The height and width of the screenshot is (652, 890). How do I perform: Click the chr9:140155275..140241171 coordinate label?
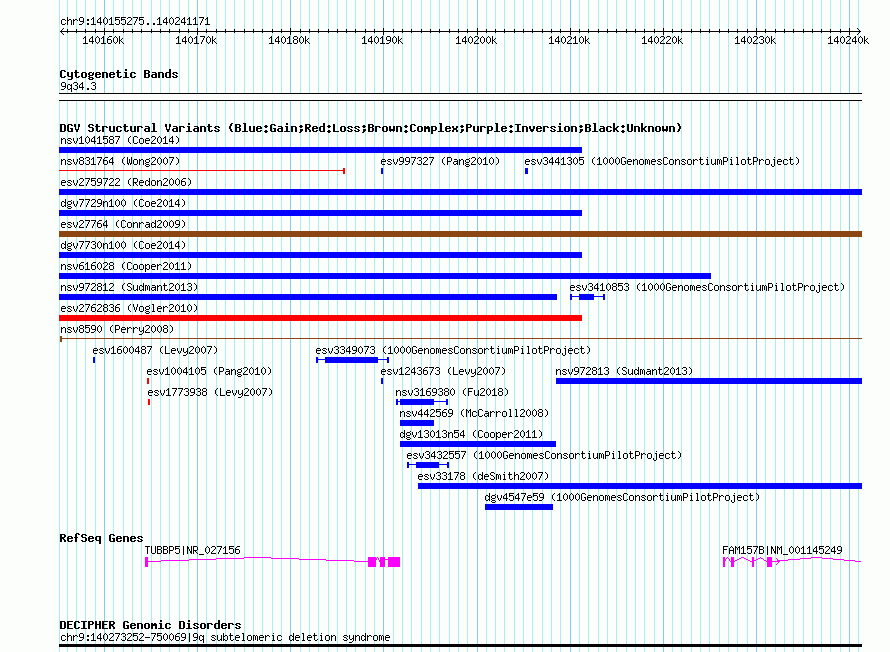(135, 21)
